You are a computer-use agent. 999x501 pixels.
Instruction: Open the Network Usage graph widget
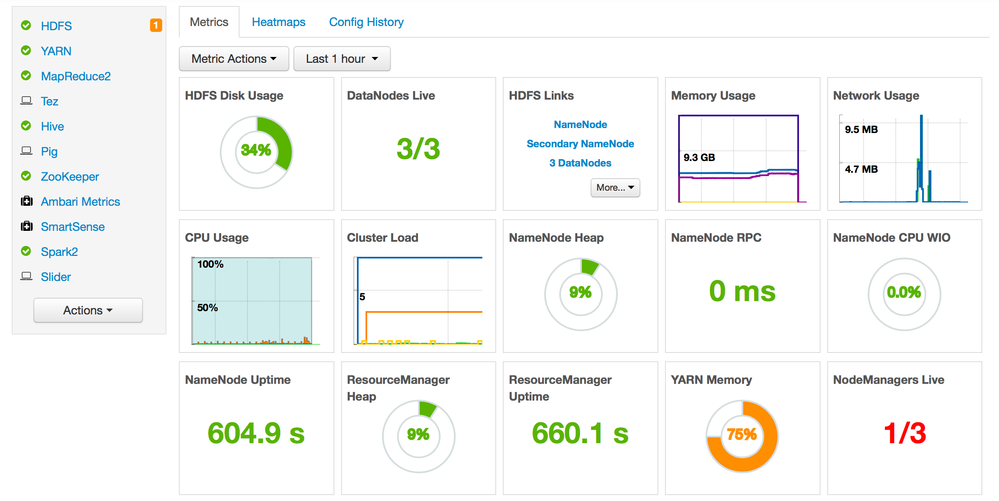pos(904,159)
